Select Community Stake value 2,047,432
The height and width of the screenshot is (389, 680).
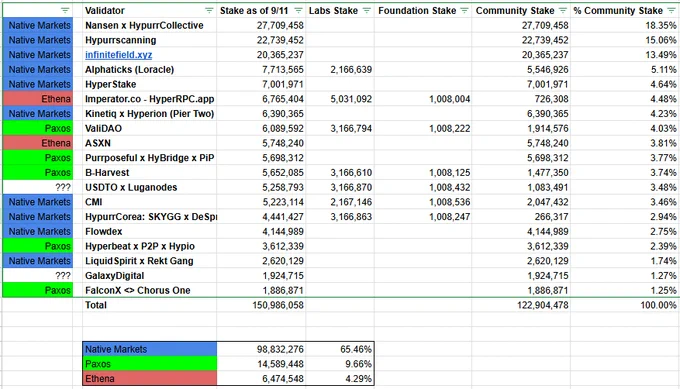tap(521, 203)
